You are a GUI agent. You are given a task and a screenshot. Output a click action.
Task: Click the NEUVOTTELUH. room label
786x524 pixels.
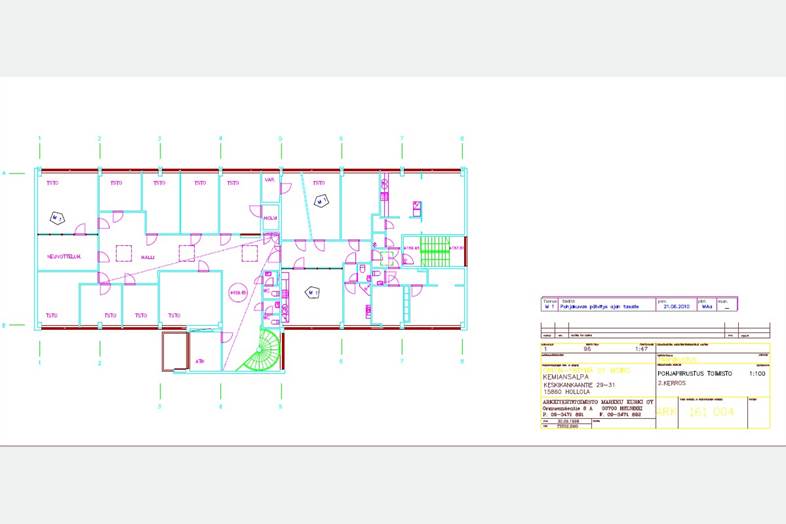click(x=63, y=256)
